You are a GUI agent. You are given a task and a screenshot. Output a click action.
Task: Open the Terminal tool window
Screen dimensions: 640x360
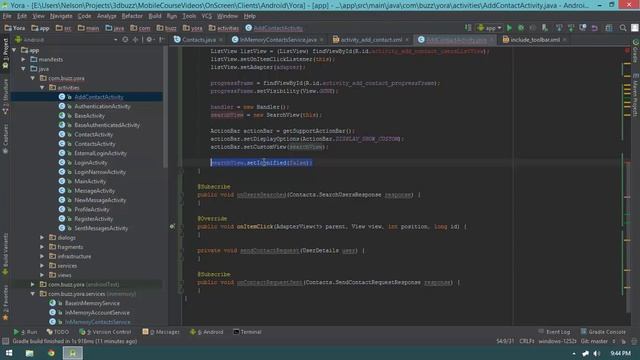click(x=247, y=332)
